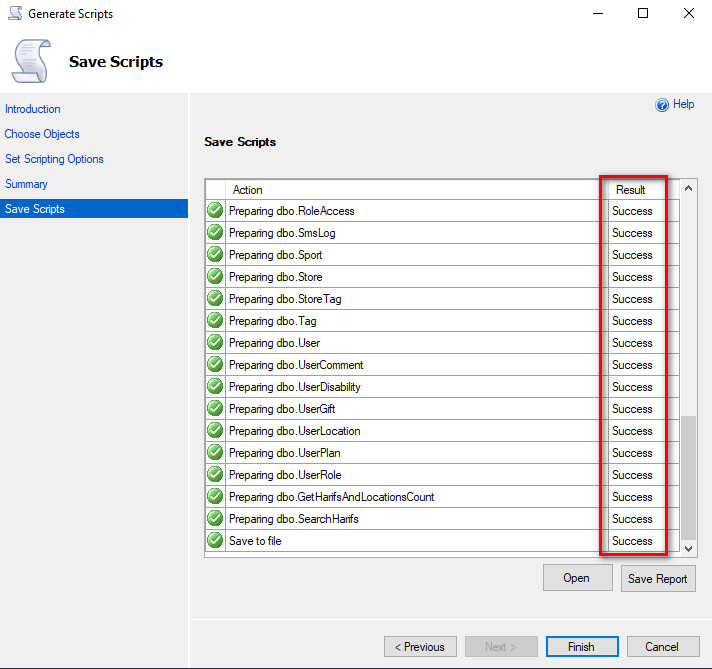Click the success icon beside dbo.SearchHarifs
This screenshot has height=669, width=712.
[215, 518]
